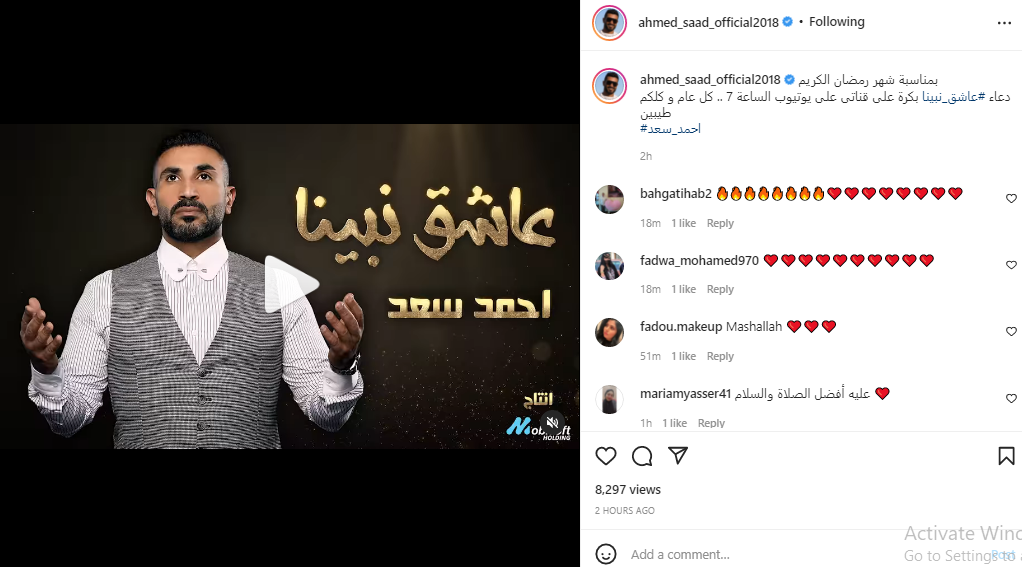Like fadwa_mohamed970's comment
The image size is (1022, 567).
1011,265
